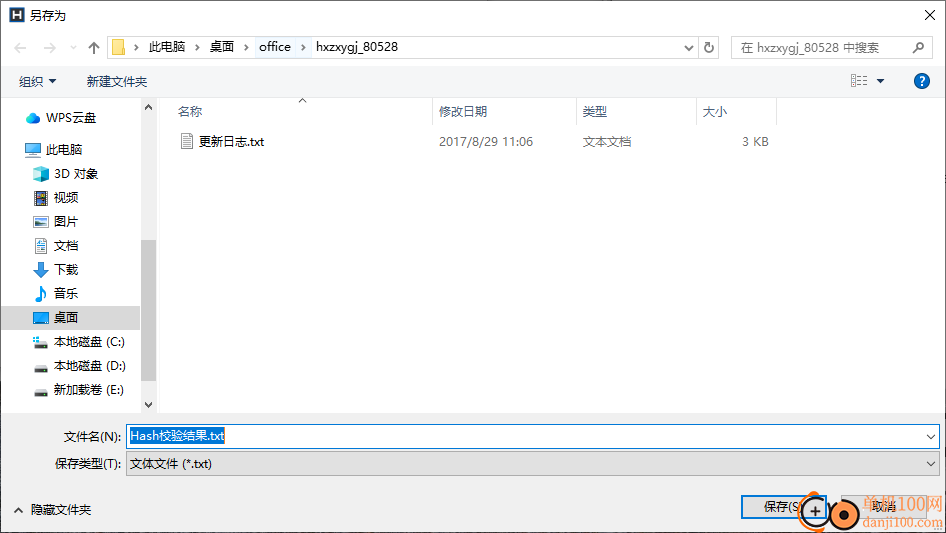Viewport: 946px width, 533px height.
Task: Open 保存类型 combo box
Action: (x=532, y=464)
